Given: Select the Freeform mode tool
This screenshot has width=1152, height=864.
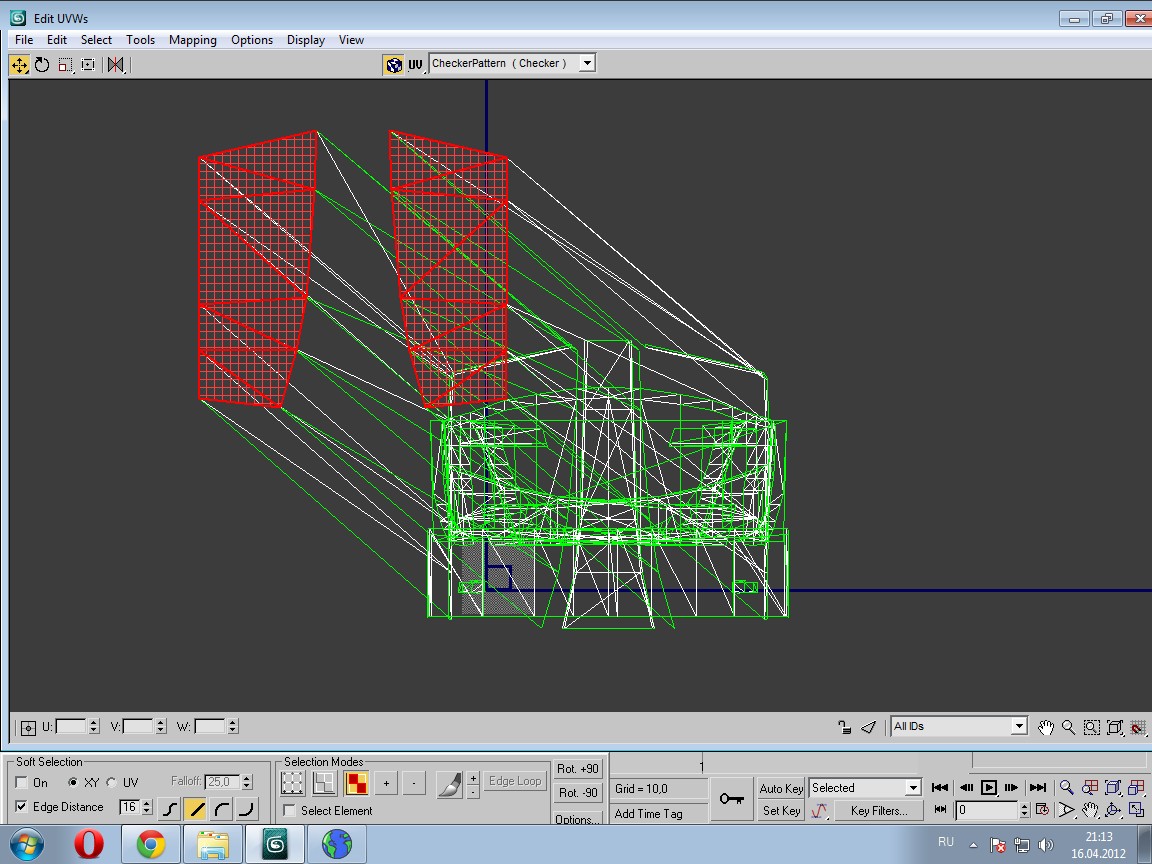Looking at the screenshot, I should pos(88,65).
